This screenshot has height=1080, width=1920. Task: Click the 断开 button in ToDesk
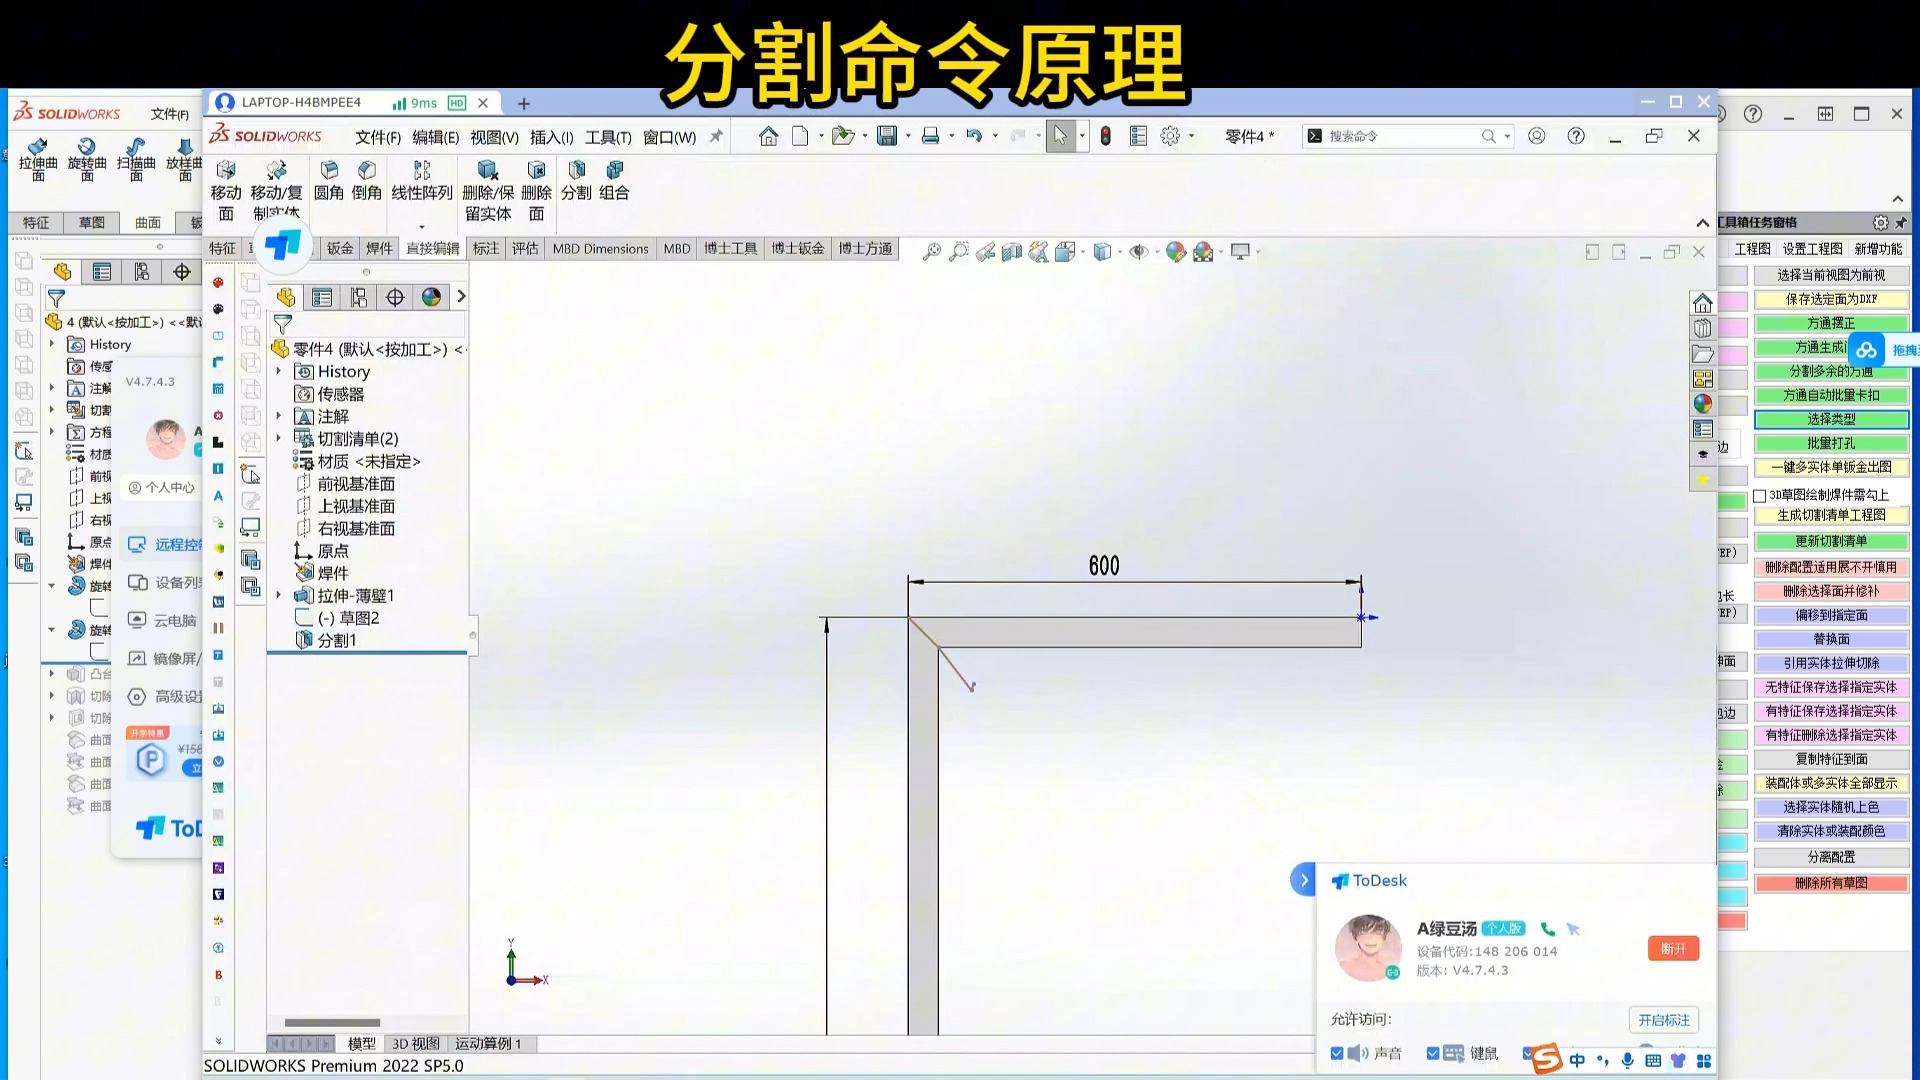1673,948
